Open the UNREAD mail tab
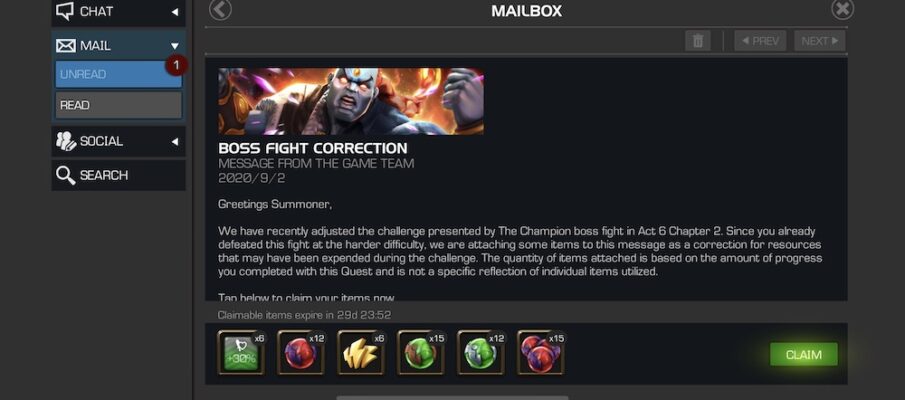 click(x=119, y=74)
